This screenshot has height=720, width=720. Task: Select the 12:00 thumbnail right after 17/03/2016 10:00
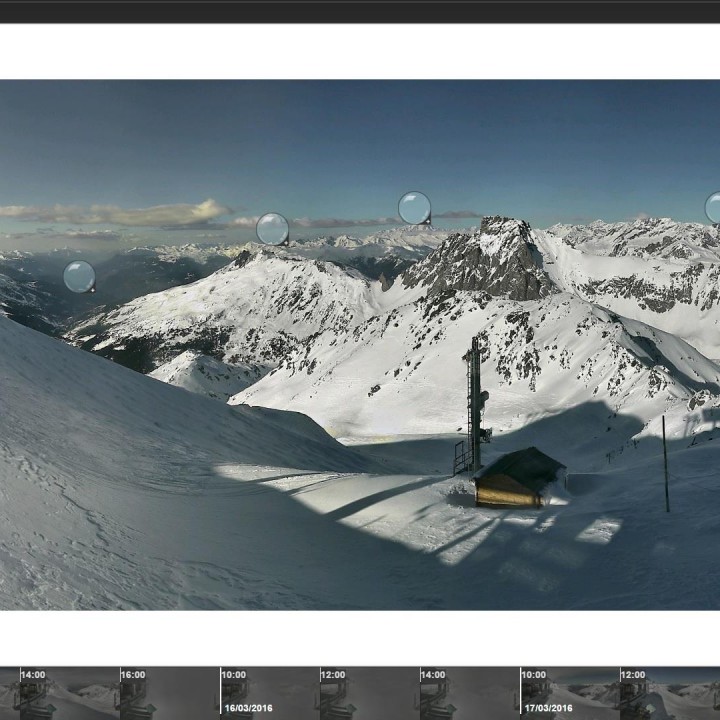(670, 693)
